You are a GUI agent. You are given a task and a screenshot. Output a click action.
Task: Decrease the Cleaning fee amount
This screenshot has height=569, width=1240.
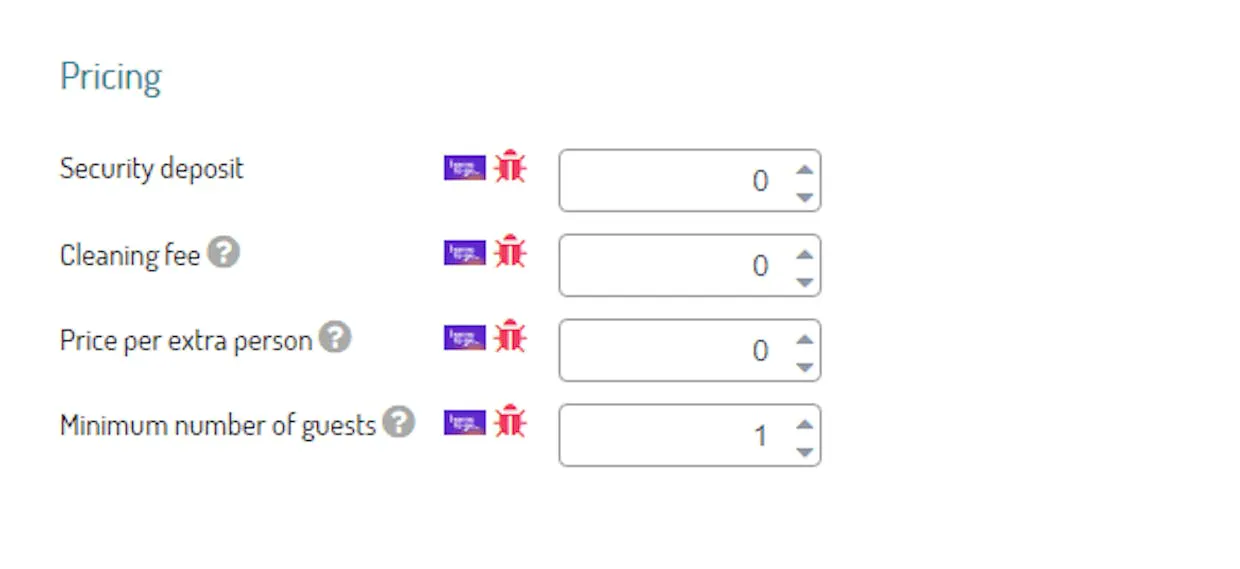pyautogui.click(x=804, y=281)
